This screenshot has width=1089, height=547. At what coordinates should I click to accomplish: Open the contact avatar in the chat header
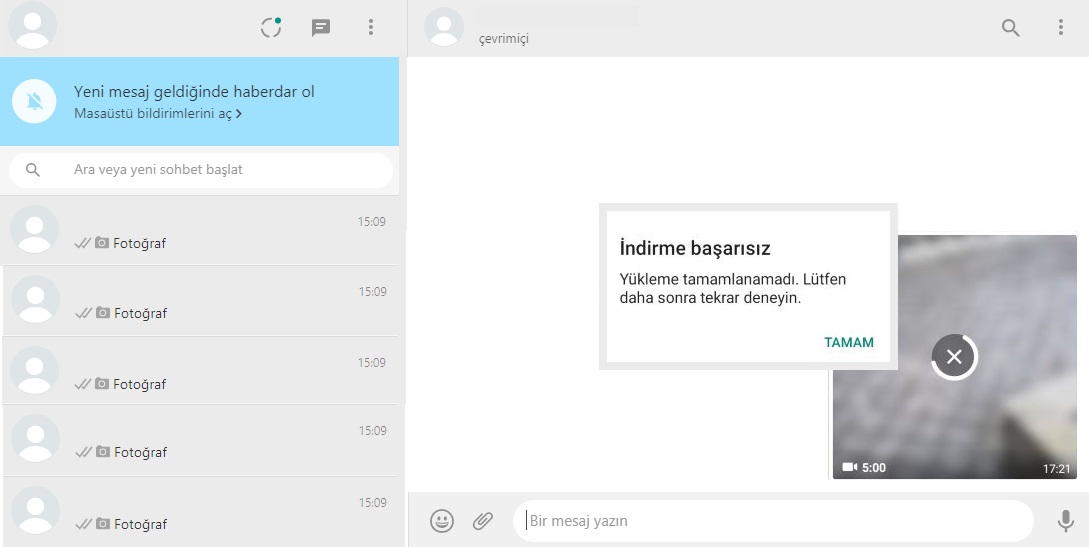pyautogui.click(x=444, y=27)
